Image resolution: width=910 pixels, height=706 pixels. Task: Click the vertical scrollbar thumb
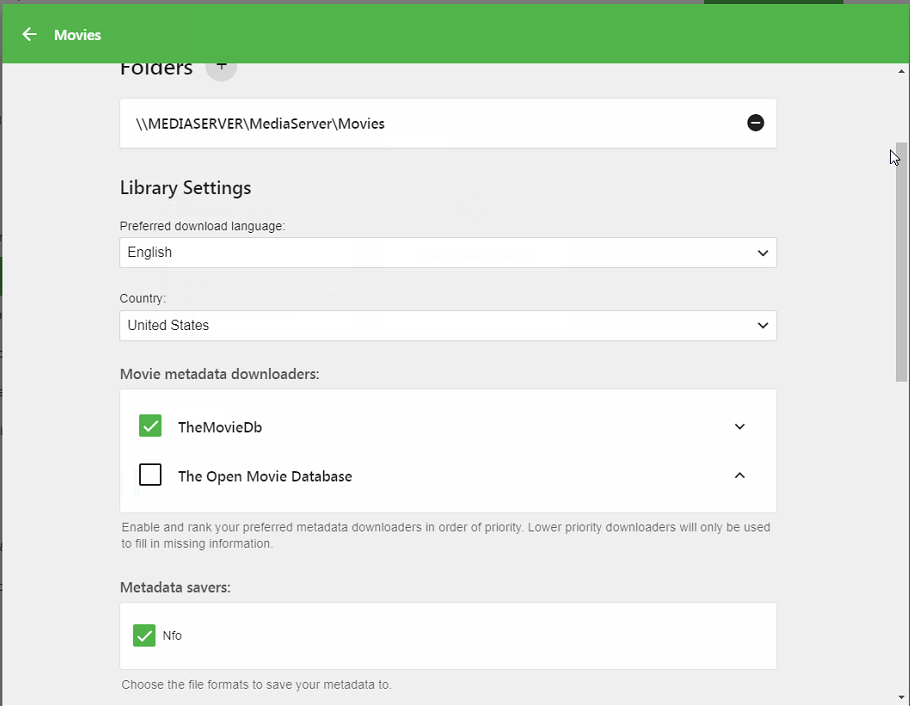pyautogui.click(x=901, y=260)
